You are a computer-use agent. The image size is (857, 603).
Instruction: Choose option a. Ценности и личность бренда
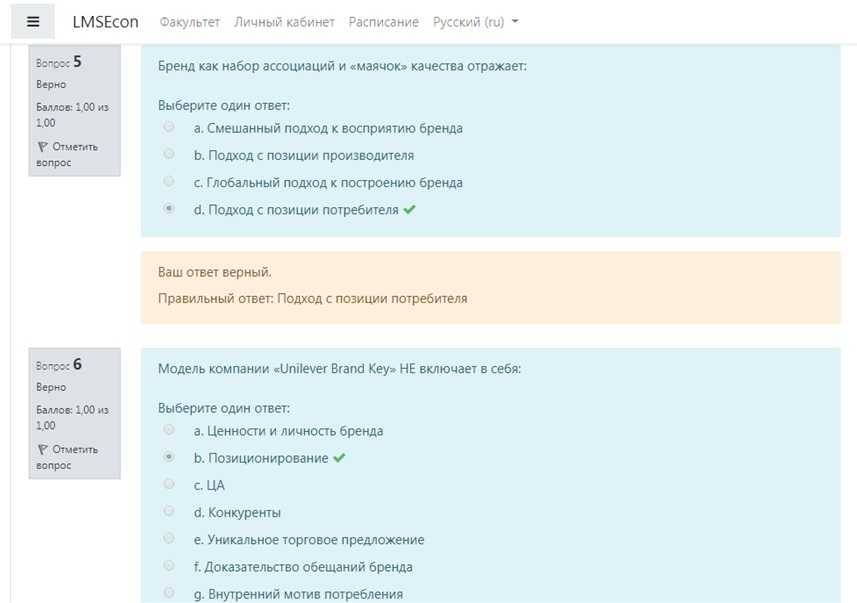[169, 430]
